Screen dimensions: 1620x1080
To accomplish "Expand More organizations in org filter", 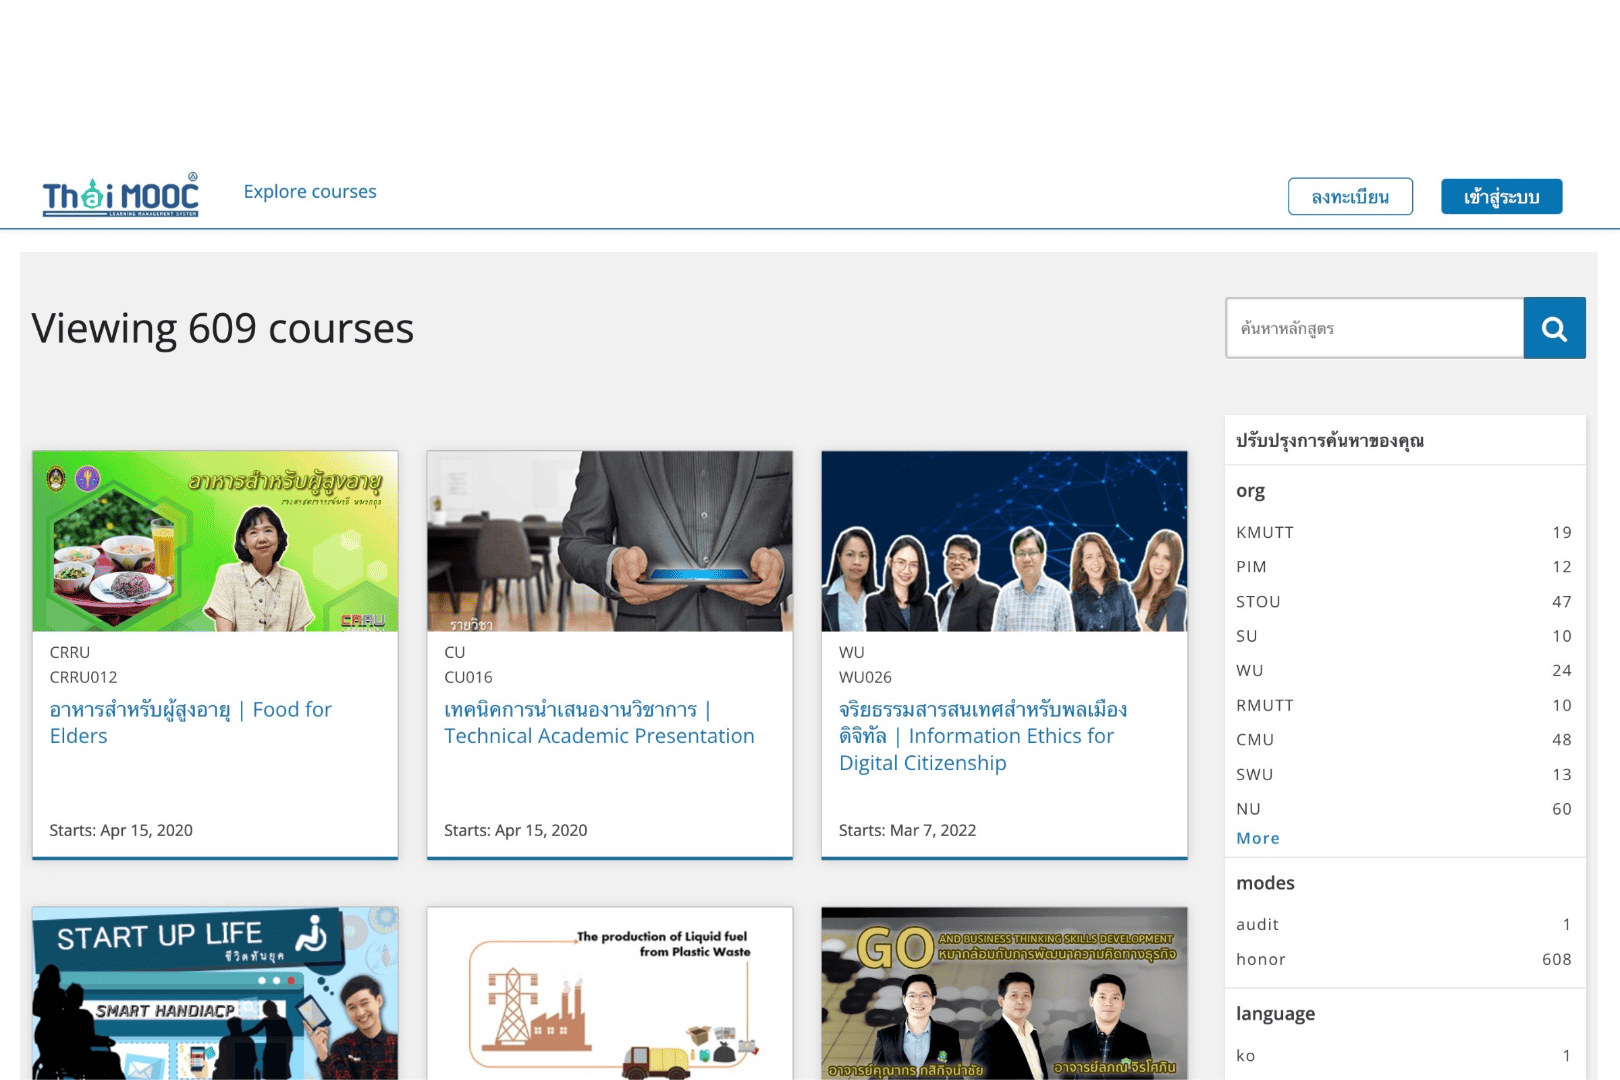I will [x=1258, y=838].
